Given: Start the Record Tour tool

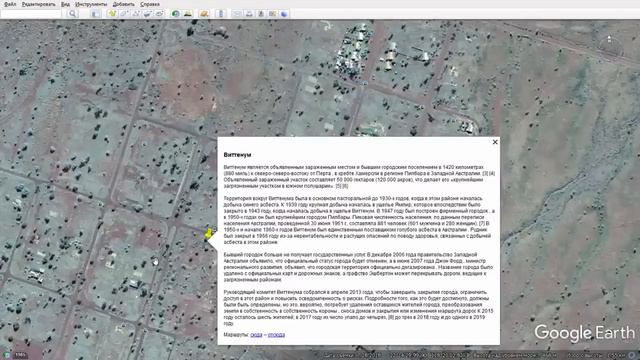Looking at the screenshot, I should pos(159,13).
